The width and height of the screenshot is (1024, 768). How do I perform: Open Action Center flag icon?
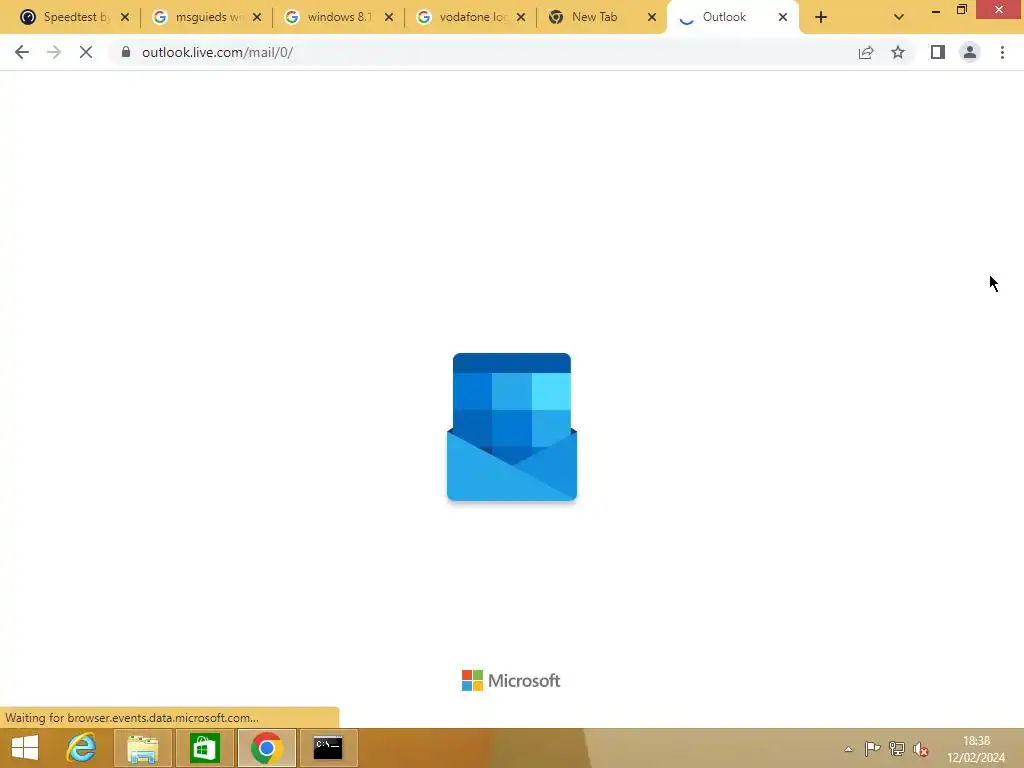tap(872, 749)
